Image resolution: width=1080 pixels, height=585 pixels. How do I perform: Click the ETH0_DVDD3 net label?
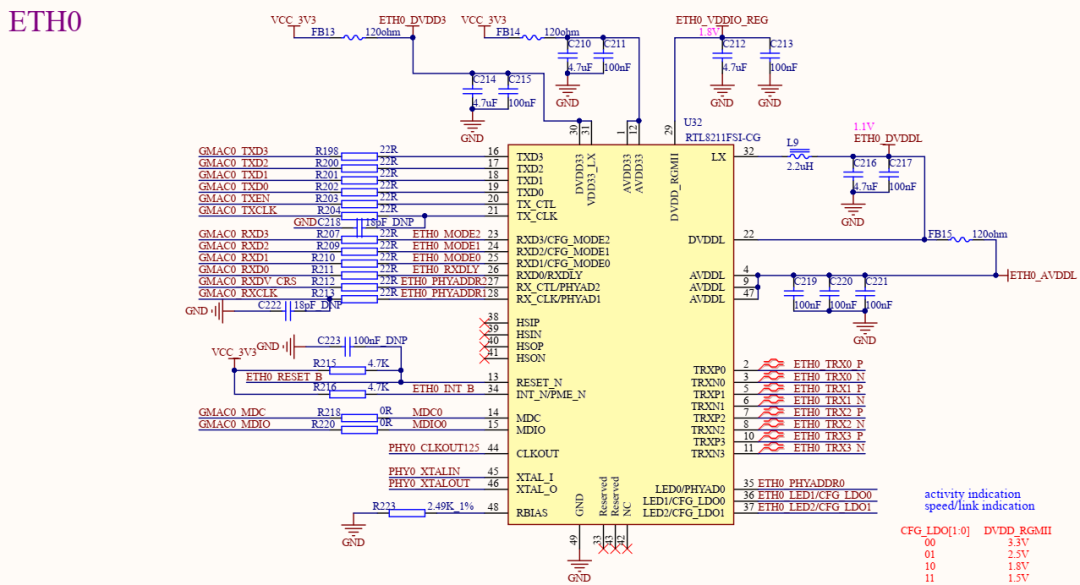[413, 20]
